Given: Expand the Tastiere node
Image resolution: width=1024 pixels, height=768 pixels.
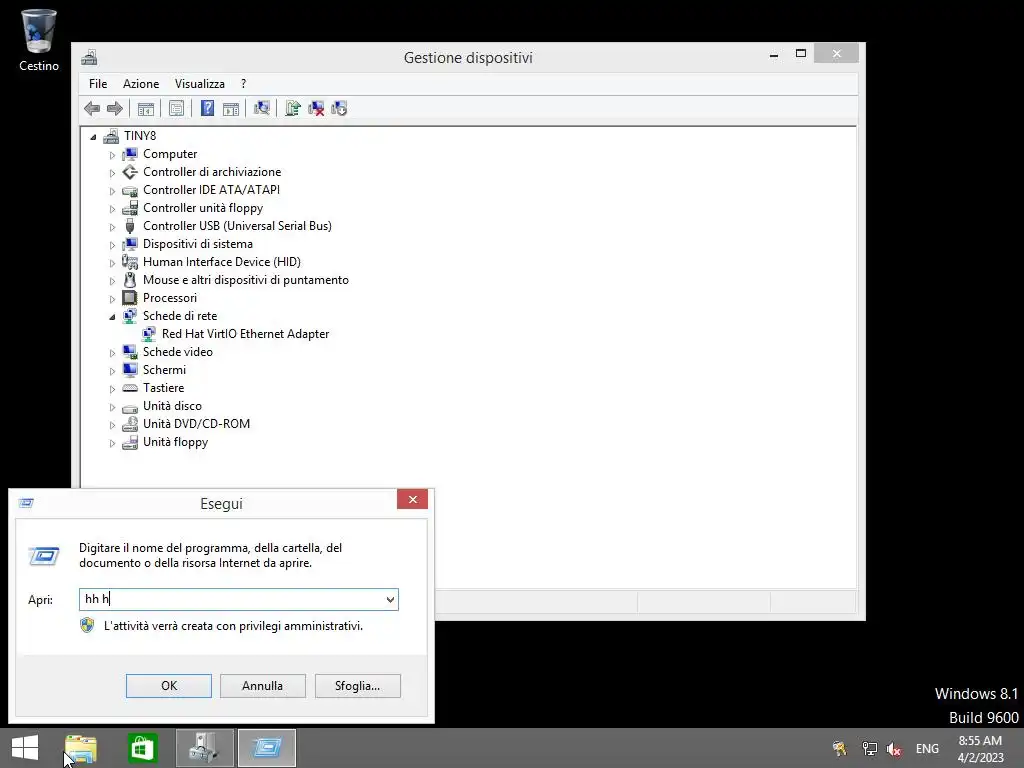Looking at the screenshot, I should coord(112,389).
